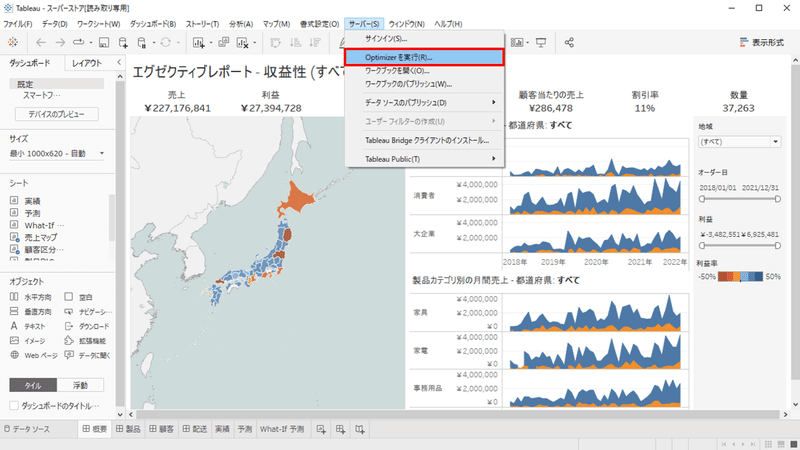Click the 表示形式 Show Me button
Screen dimensions: 800x450
pos(762,42)
